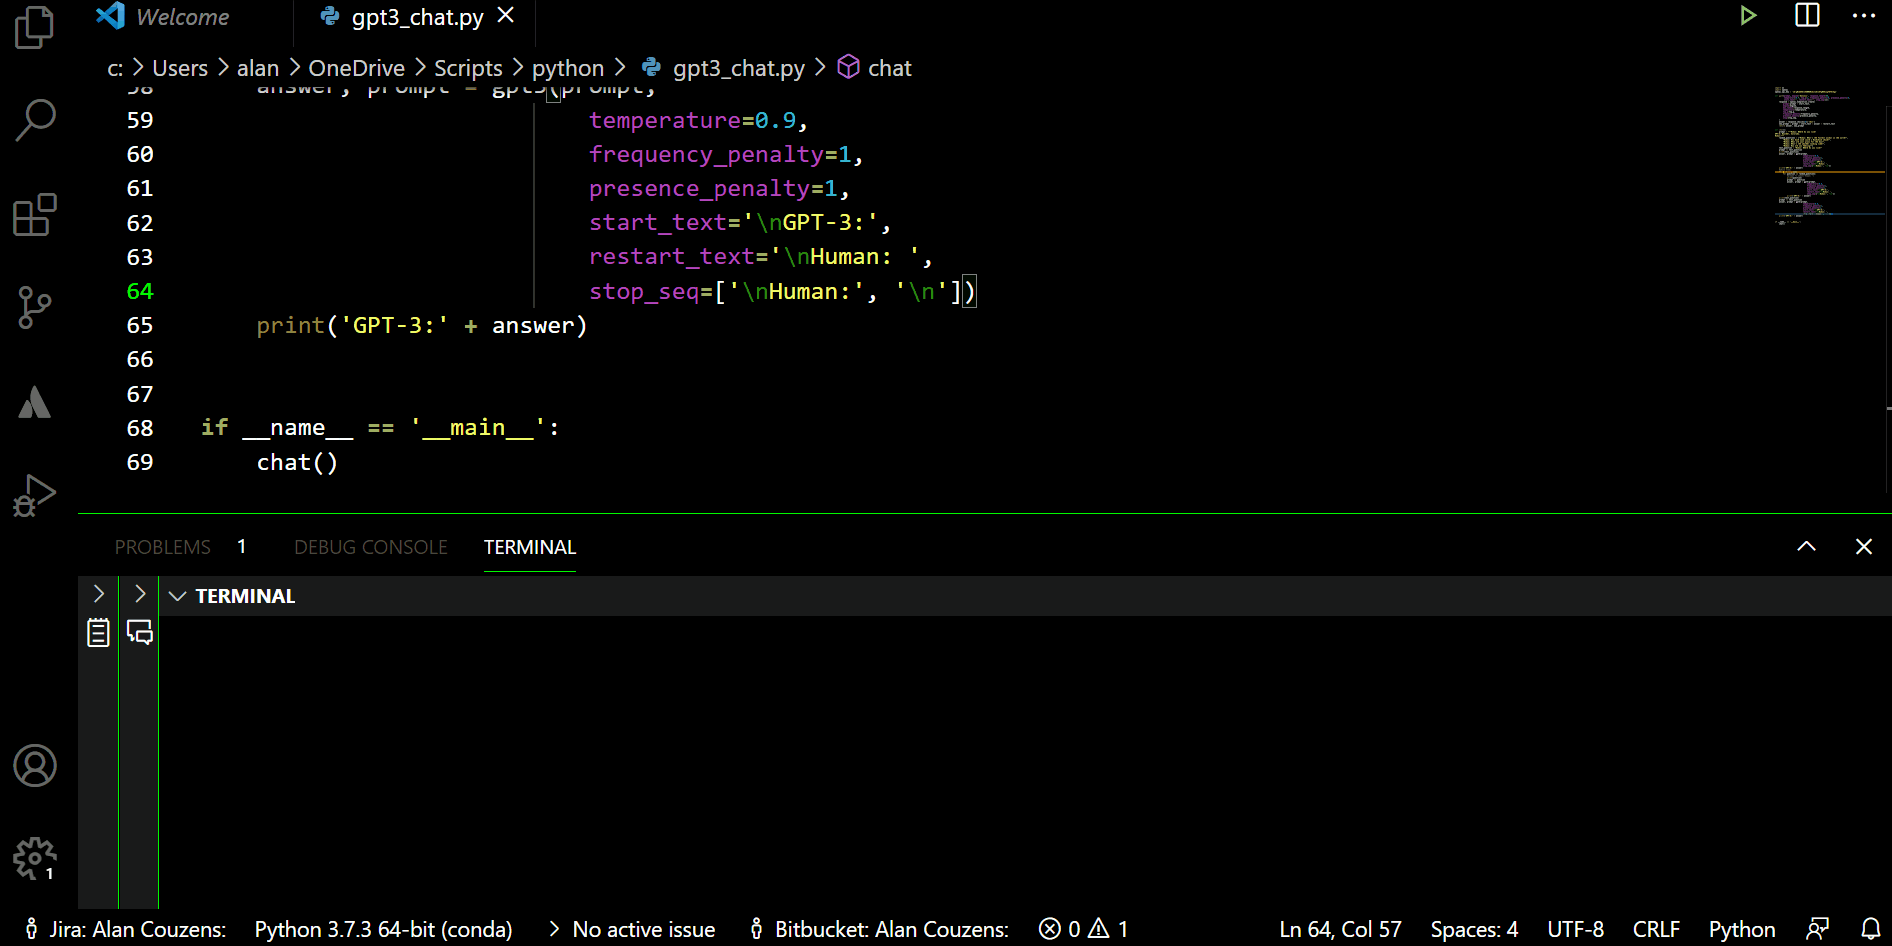Select Python 3.7.3 64-bit interpreter
Image resolution: width=1892 pixels, height=946 pixels.
point(384,929)
